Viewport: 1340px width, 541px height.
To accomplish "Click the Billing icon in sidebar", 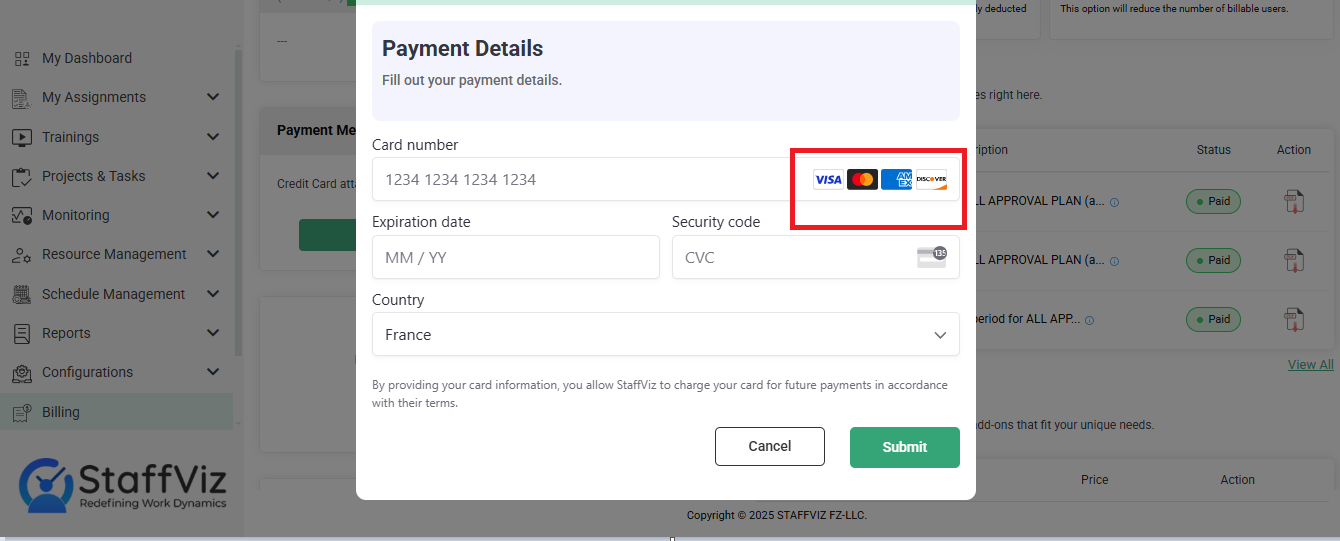I will click(x=22, y=412).
